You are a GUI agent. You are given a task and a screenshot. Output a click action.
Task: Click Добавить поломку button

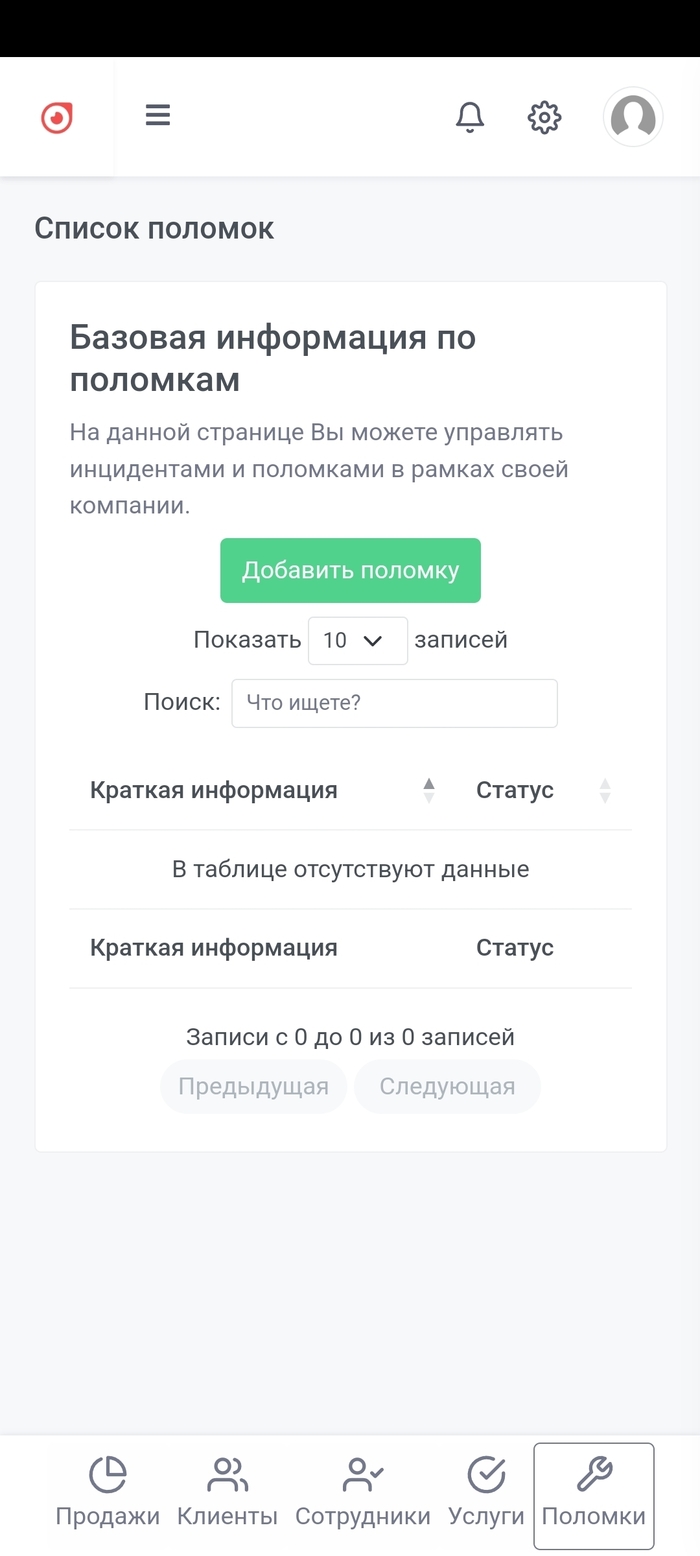[x=350, y=571]
